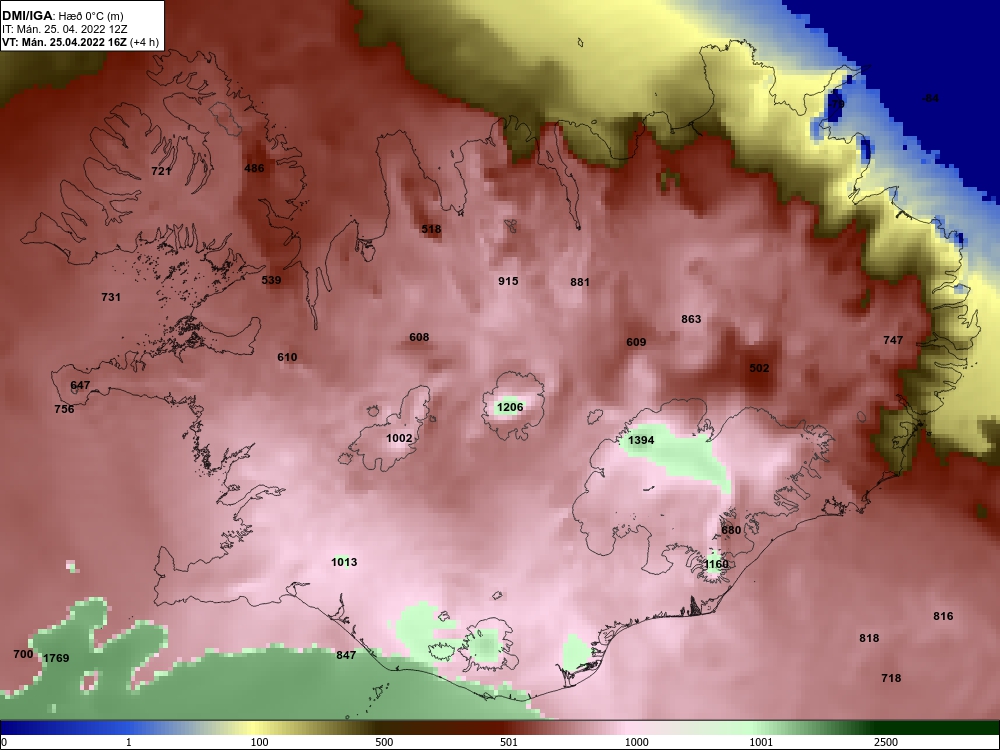Select the 915 map value
Viewport: 1000px width, 750px height.
(508, 281)
